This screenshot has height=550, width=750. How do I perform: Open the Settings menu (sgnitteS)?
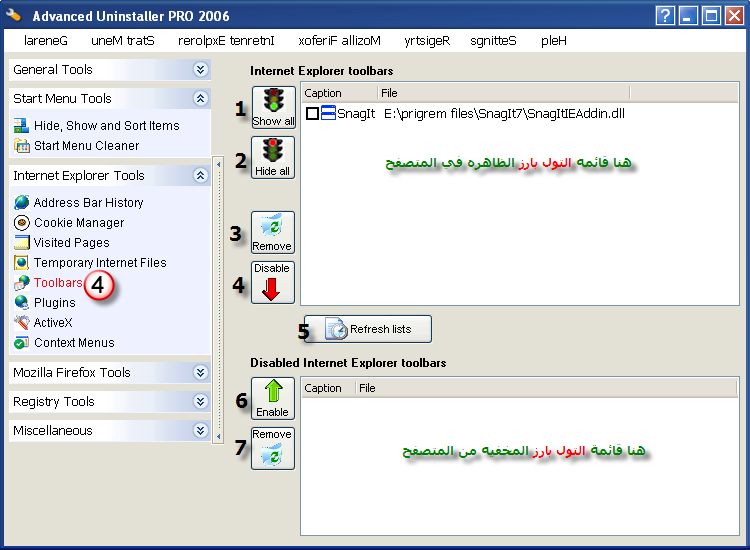click(x=493, y=41)
